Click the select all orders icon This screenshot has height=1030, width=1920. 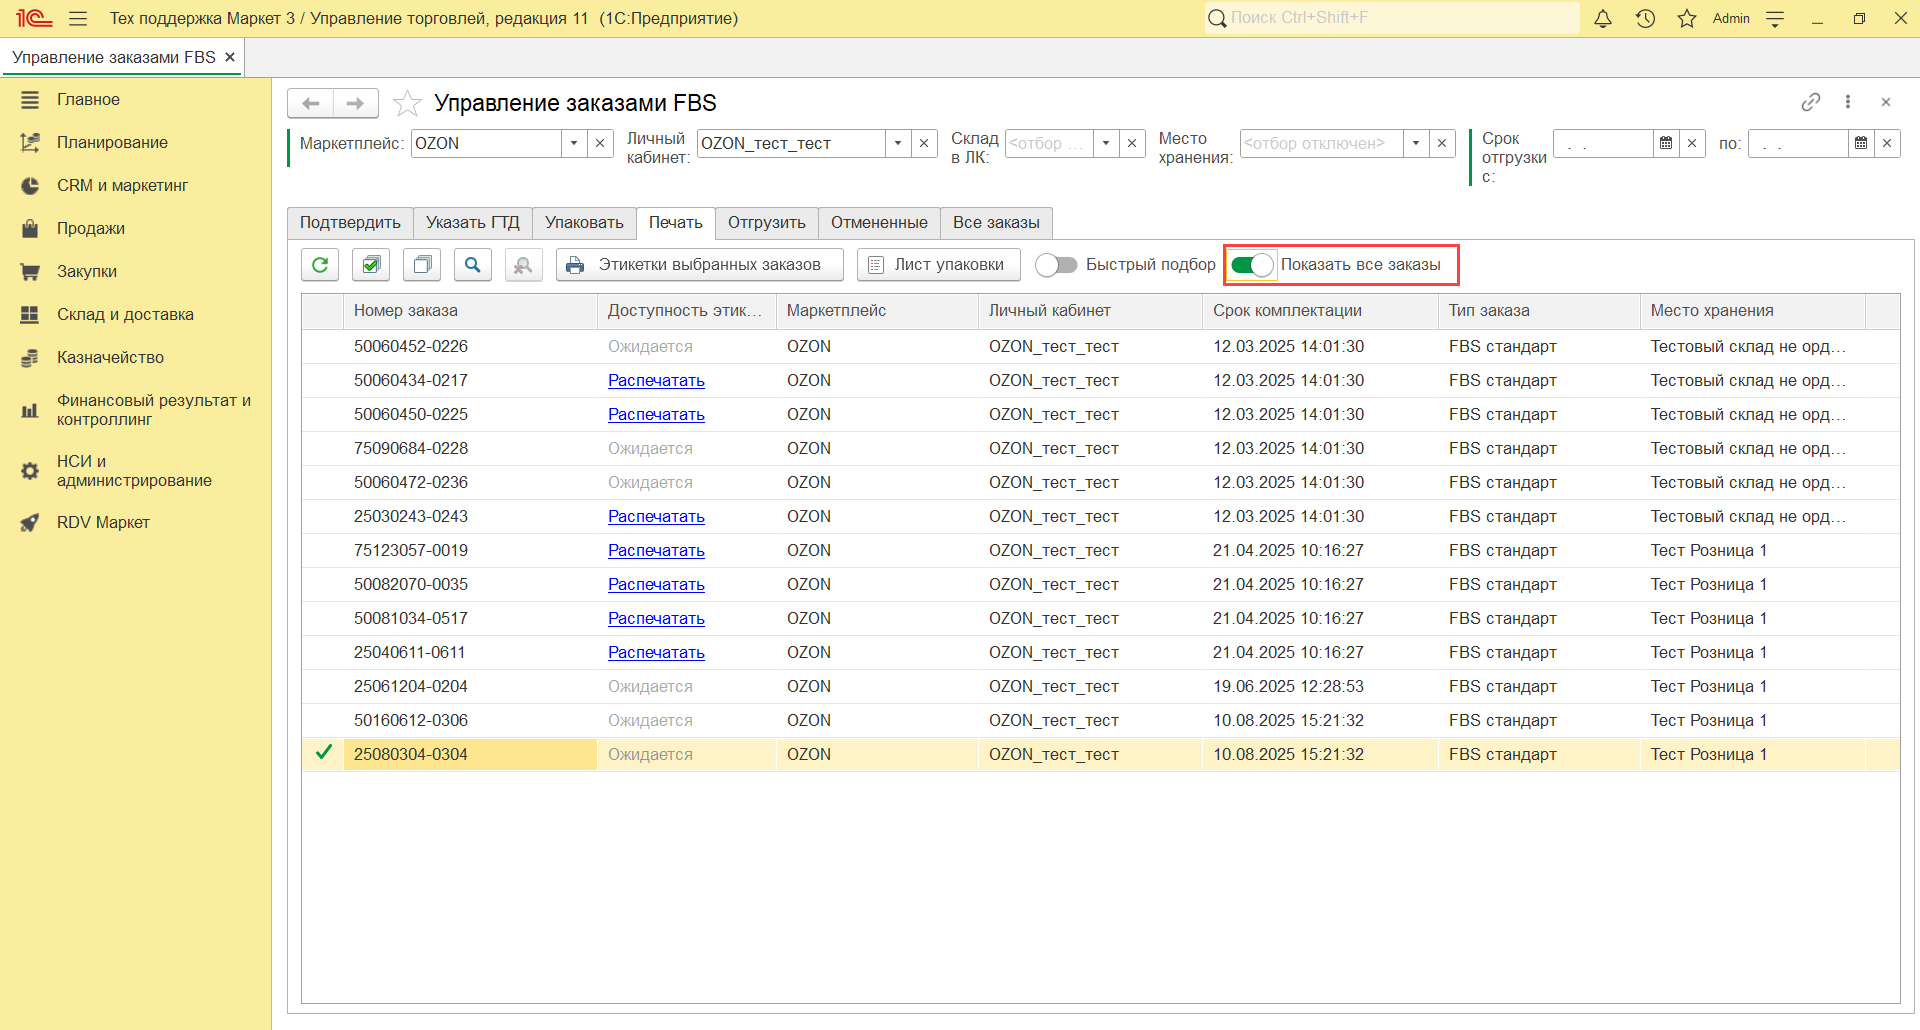click(x=371, y=265)
